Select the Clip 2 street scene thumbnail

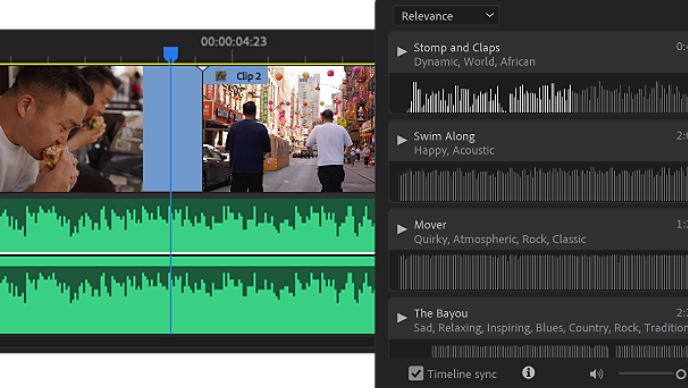[x=289, y=129]
